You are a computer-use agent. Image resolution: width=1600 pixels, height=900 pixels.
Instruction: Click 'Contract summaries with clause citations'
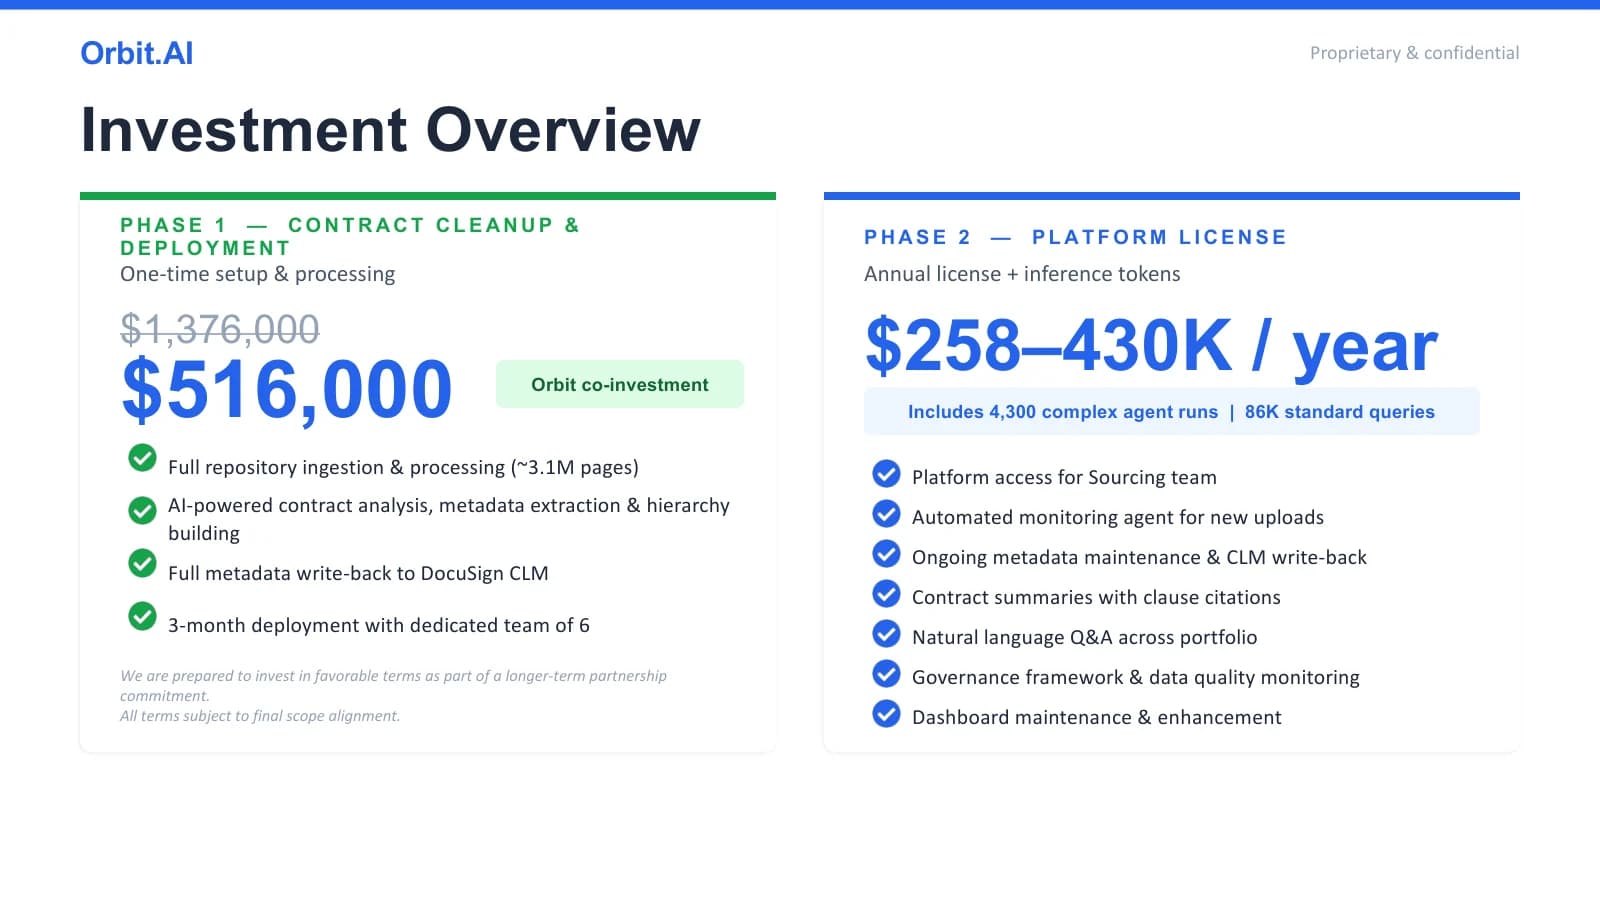point(1096,597)
